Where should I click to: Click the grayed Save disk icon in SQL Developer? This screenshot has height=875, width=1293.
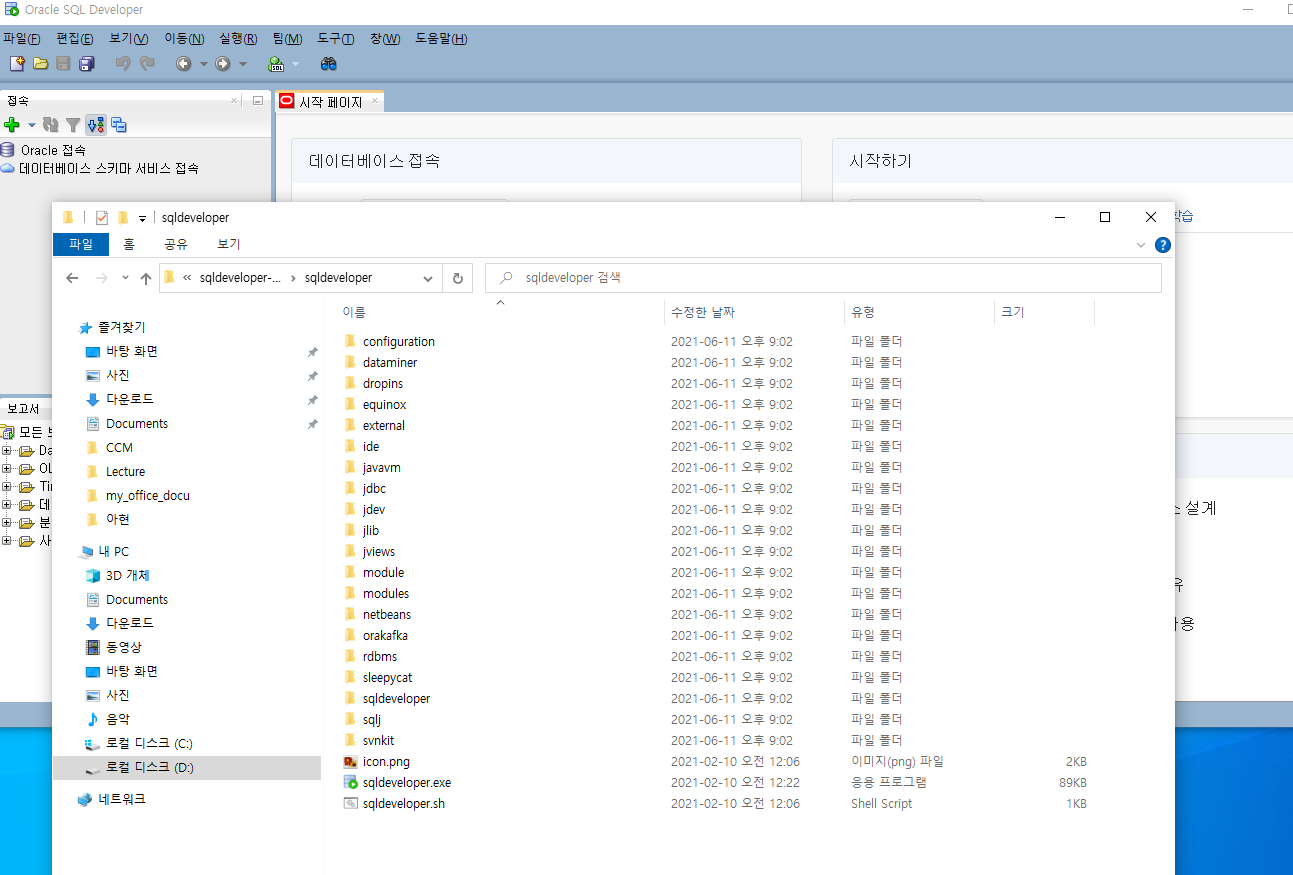click(x=64, y=63)
